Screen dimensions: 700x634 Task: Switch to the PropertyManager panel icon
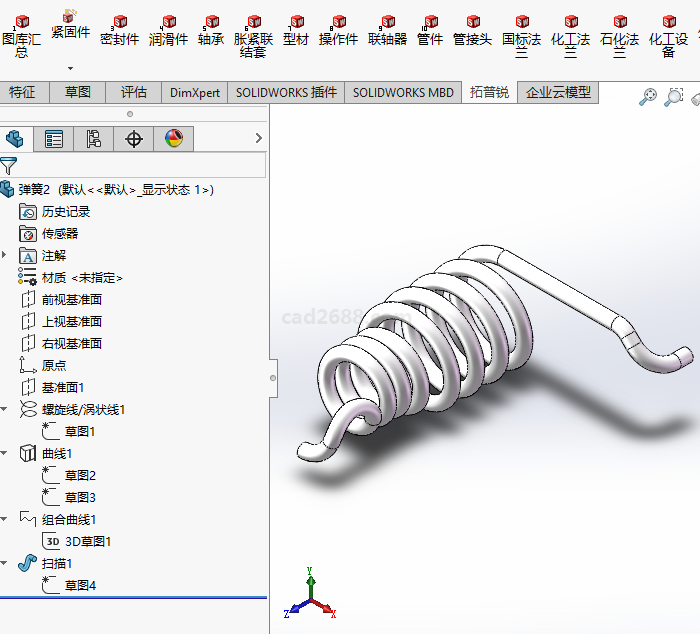[54, 139]
